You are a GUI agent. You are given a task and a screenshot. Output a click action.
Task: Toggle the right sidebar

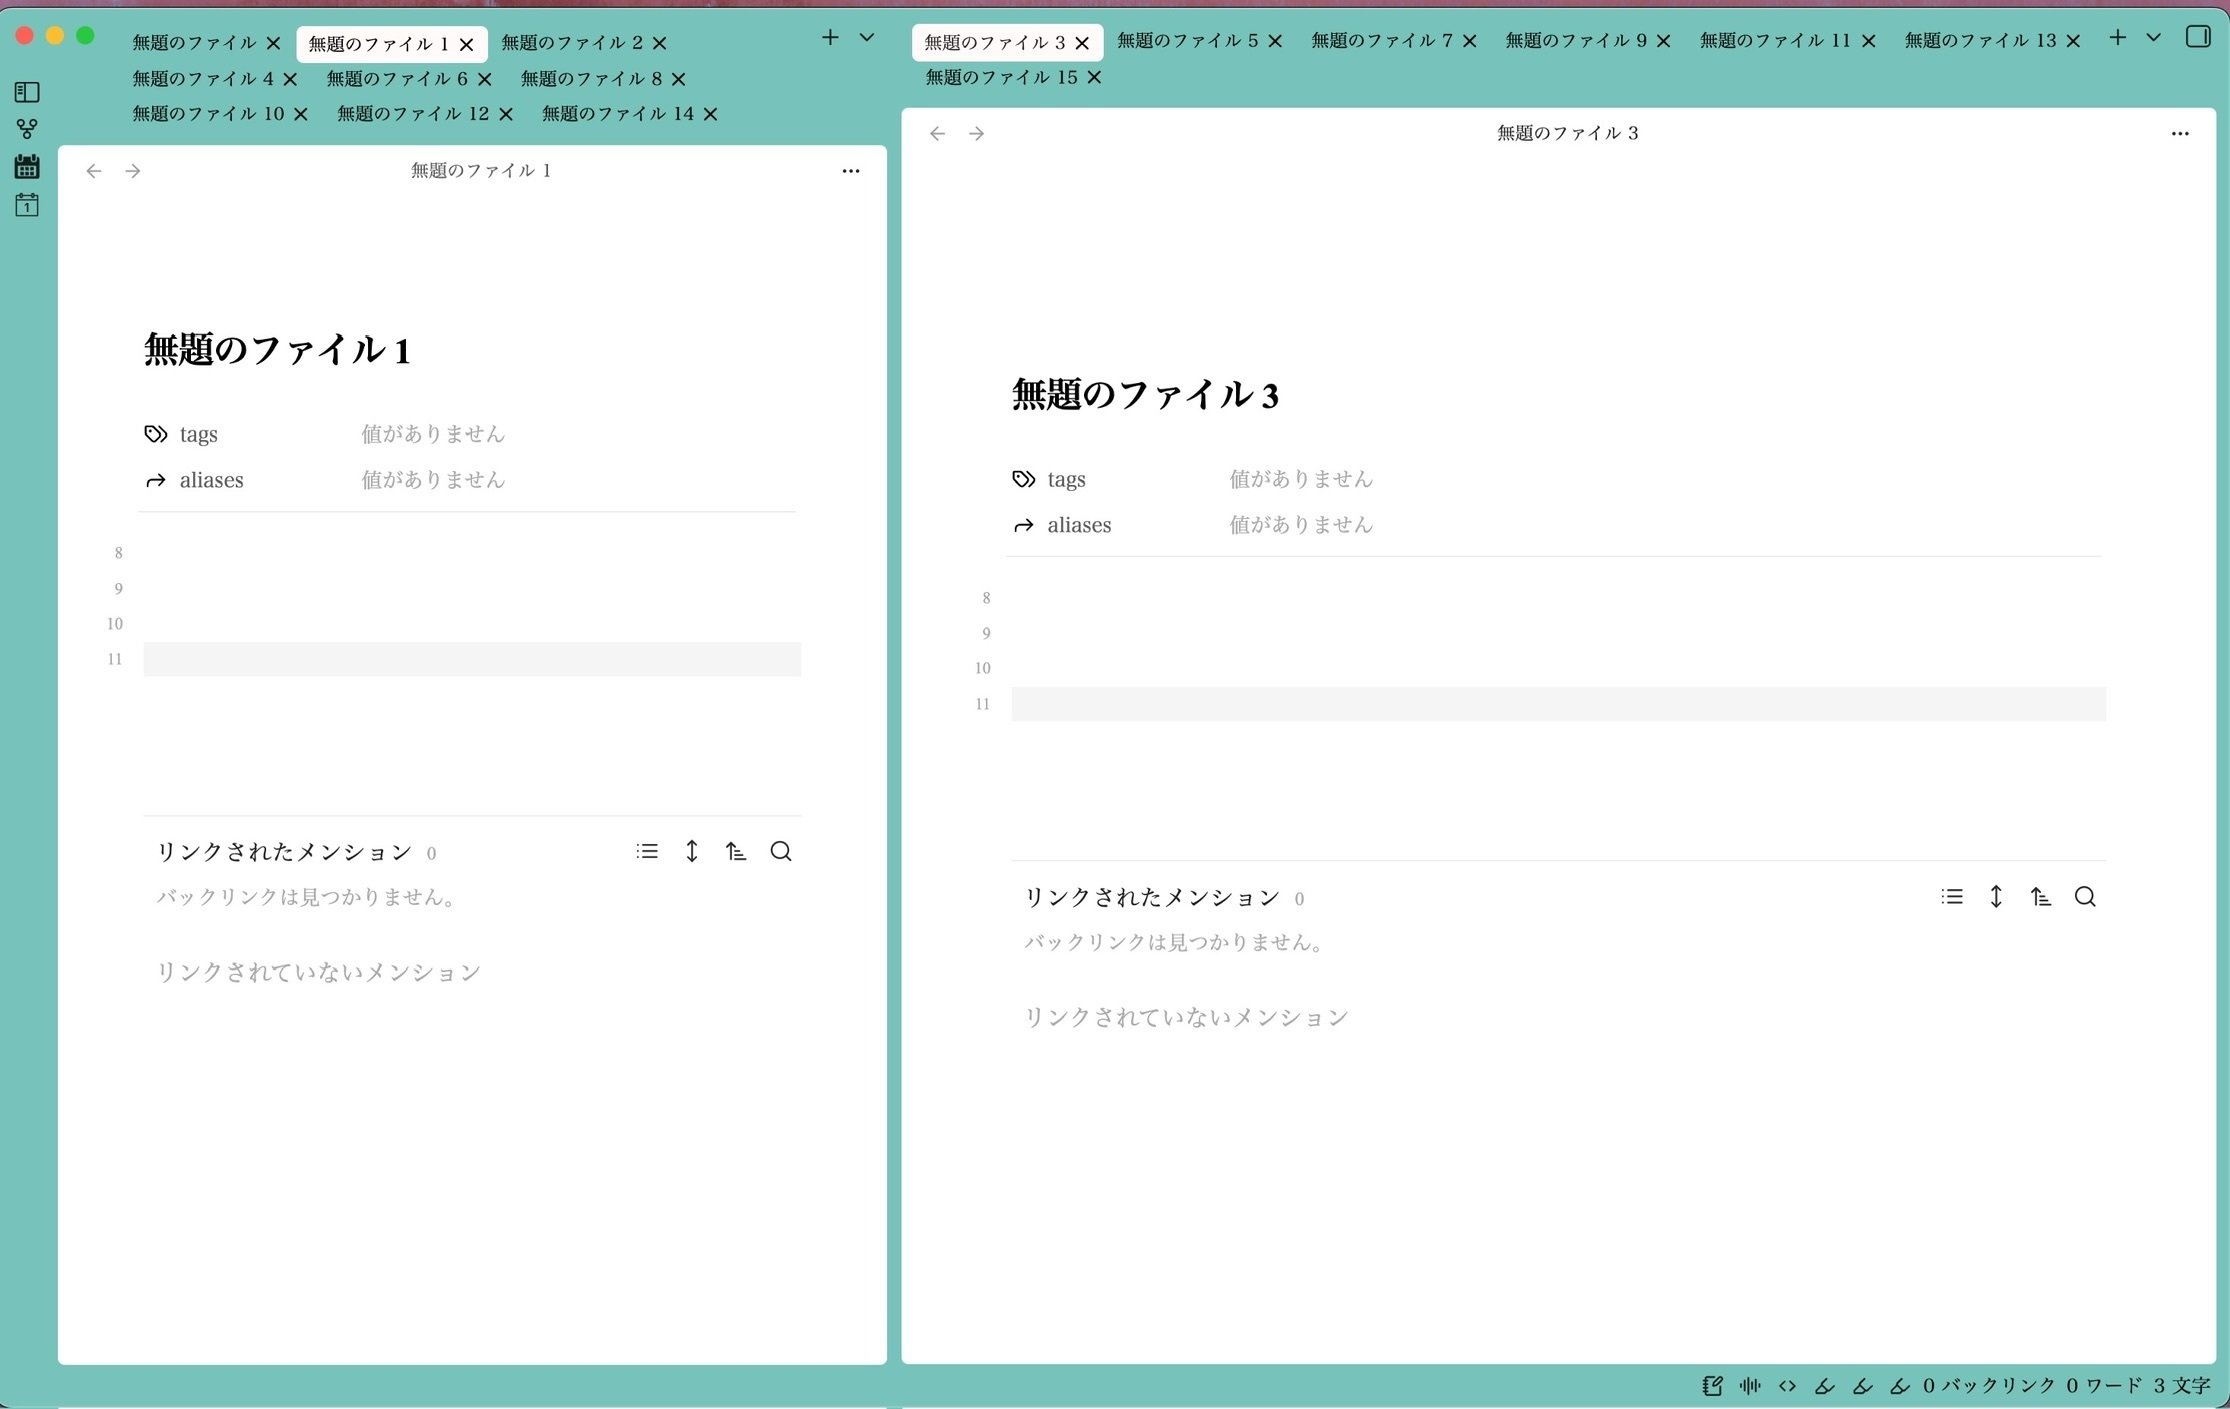[2200, 37]
